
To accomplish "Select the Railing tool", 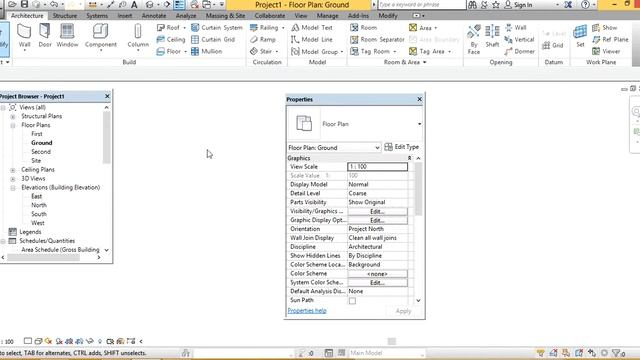I will [x=267, y=28].
